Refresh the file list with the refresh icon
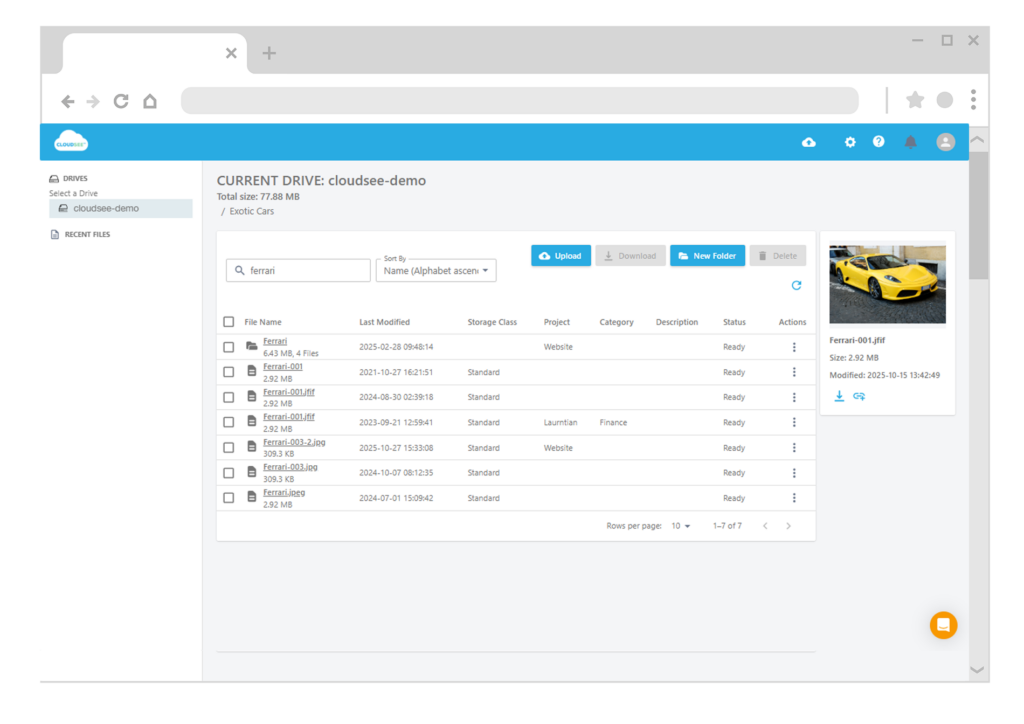1024x724 pixels. pos(796,285)
